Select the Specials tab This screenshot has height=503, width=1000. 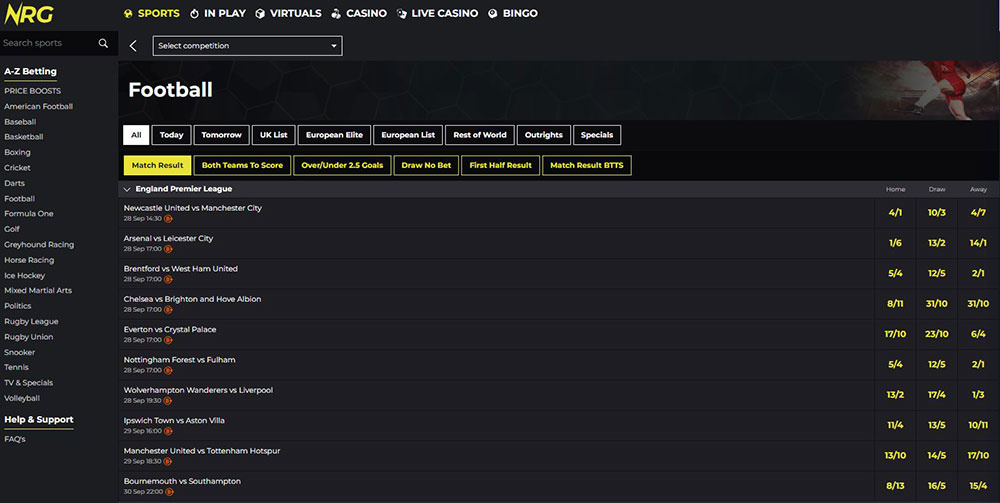pyautogui.click(x=597, y=135)
